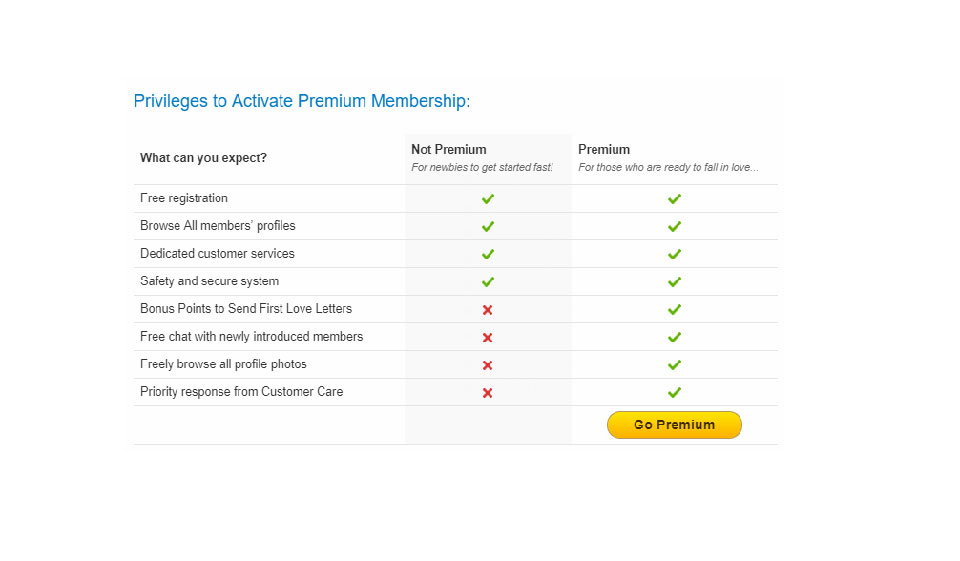The width and height of the screenshot is (960, 561).
Task: Click the 'What can you expect?' header
Action: pos(204,158)
